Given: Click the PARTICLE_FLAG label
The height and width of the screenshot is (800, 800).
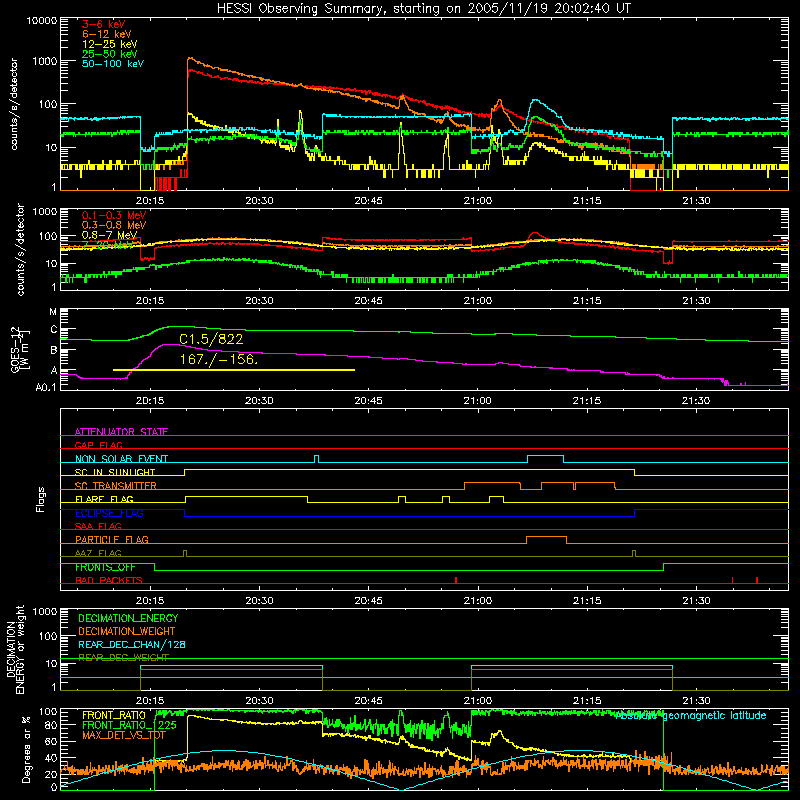Looking at the screenshot, I should point(112,539).
